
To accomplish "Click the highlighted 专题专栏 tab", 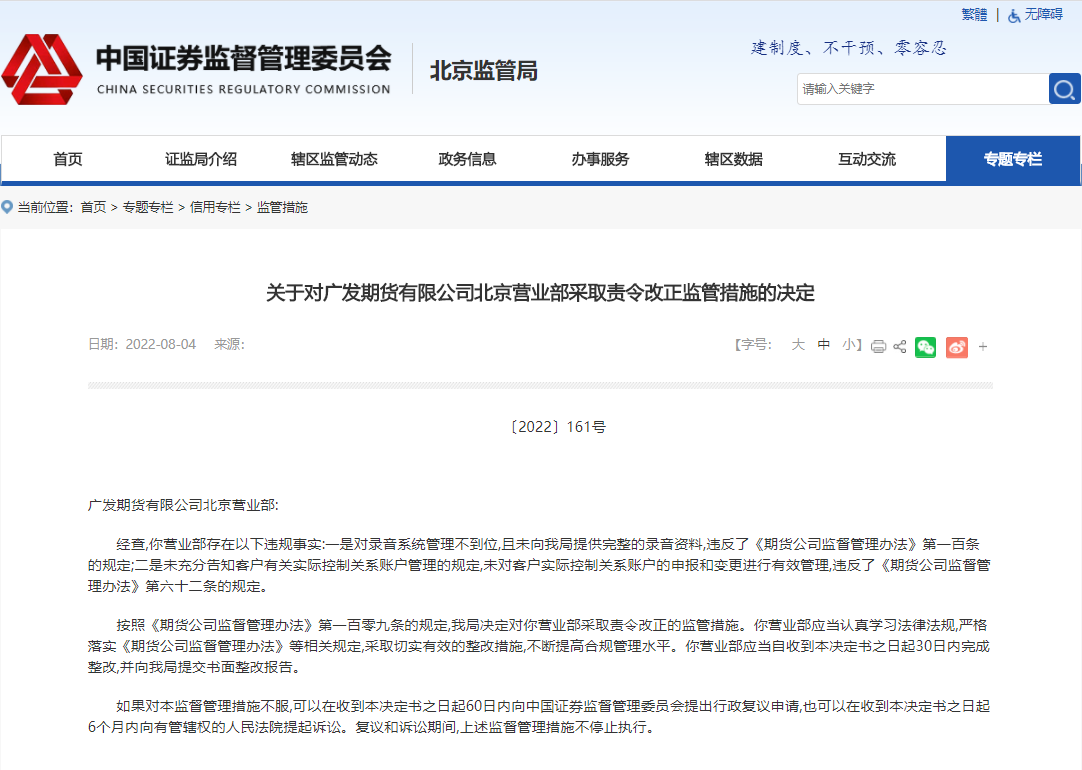I will pyautogui.click(x=1013, y=159).
